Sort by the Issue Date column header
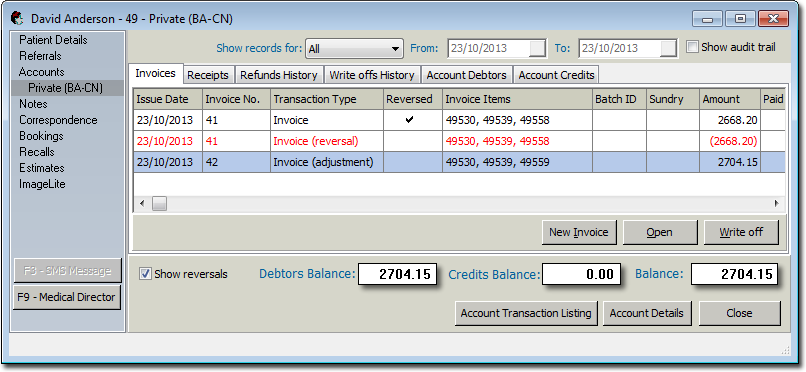Screen dimensions: 806x372 [168, 99]
